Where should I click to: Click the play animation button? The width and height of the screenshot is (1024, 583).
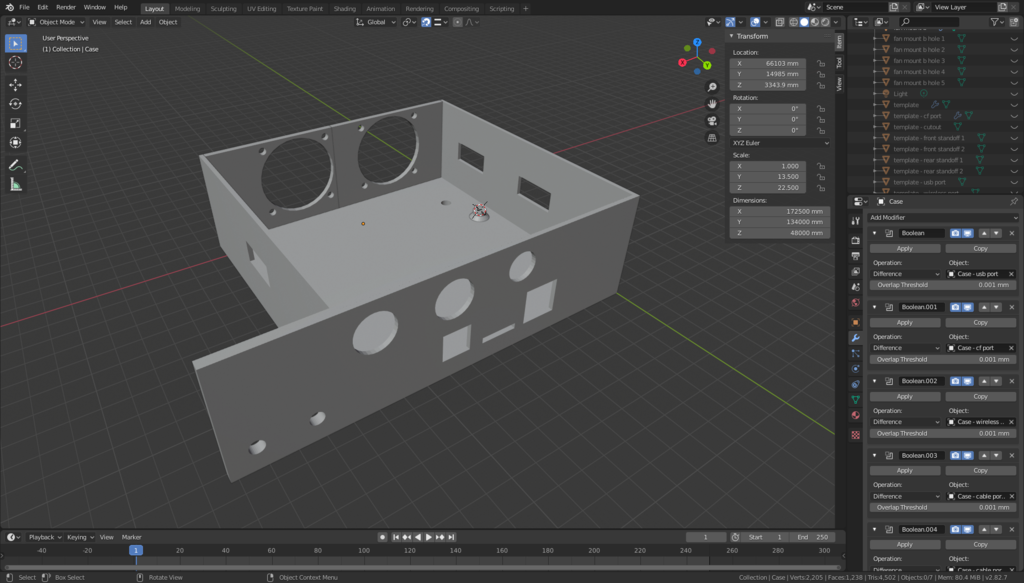click(x=429, y=537)
